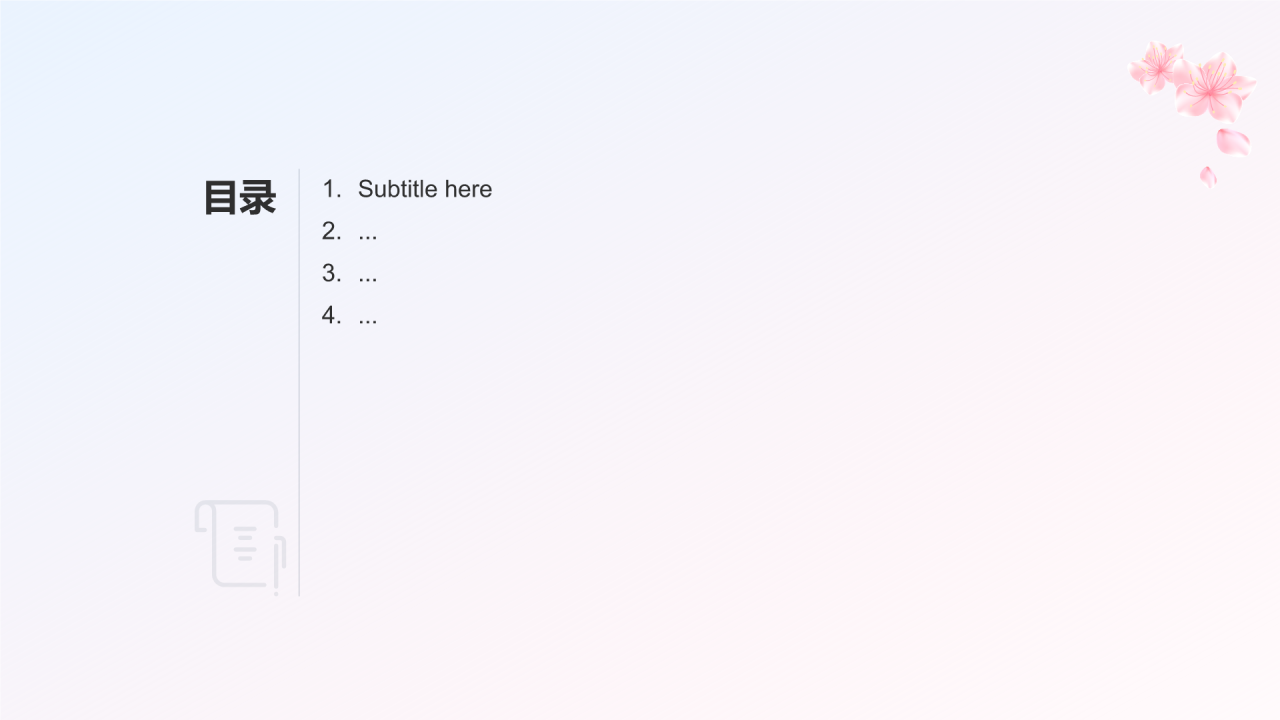Select the large pink blossom graphic
1280x720 pixels.
1214,87
